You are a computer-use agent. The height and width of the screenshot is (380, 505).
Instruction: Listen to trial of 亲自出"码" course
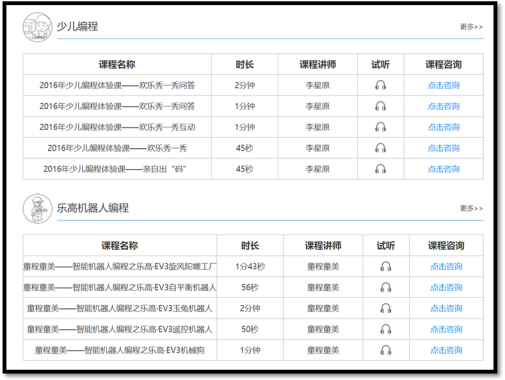pos(380,169)
